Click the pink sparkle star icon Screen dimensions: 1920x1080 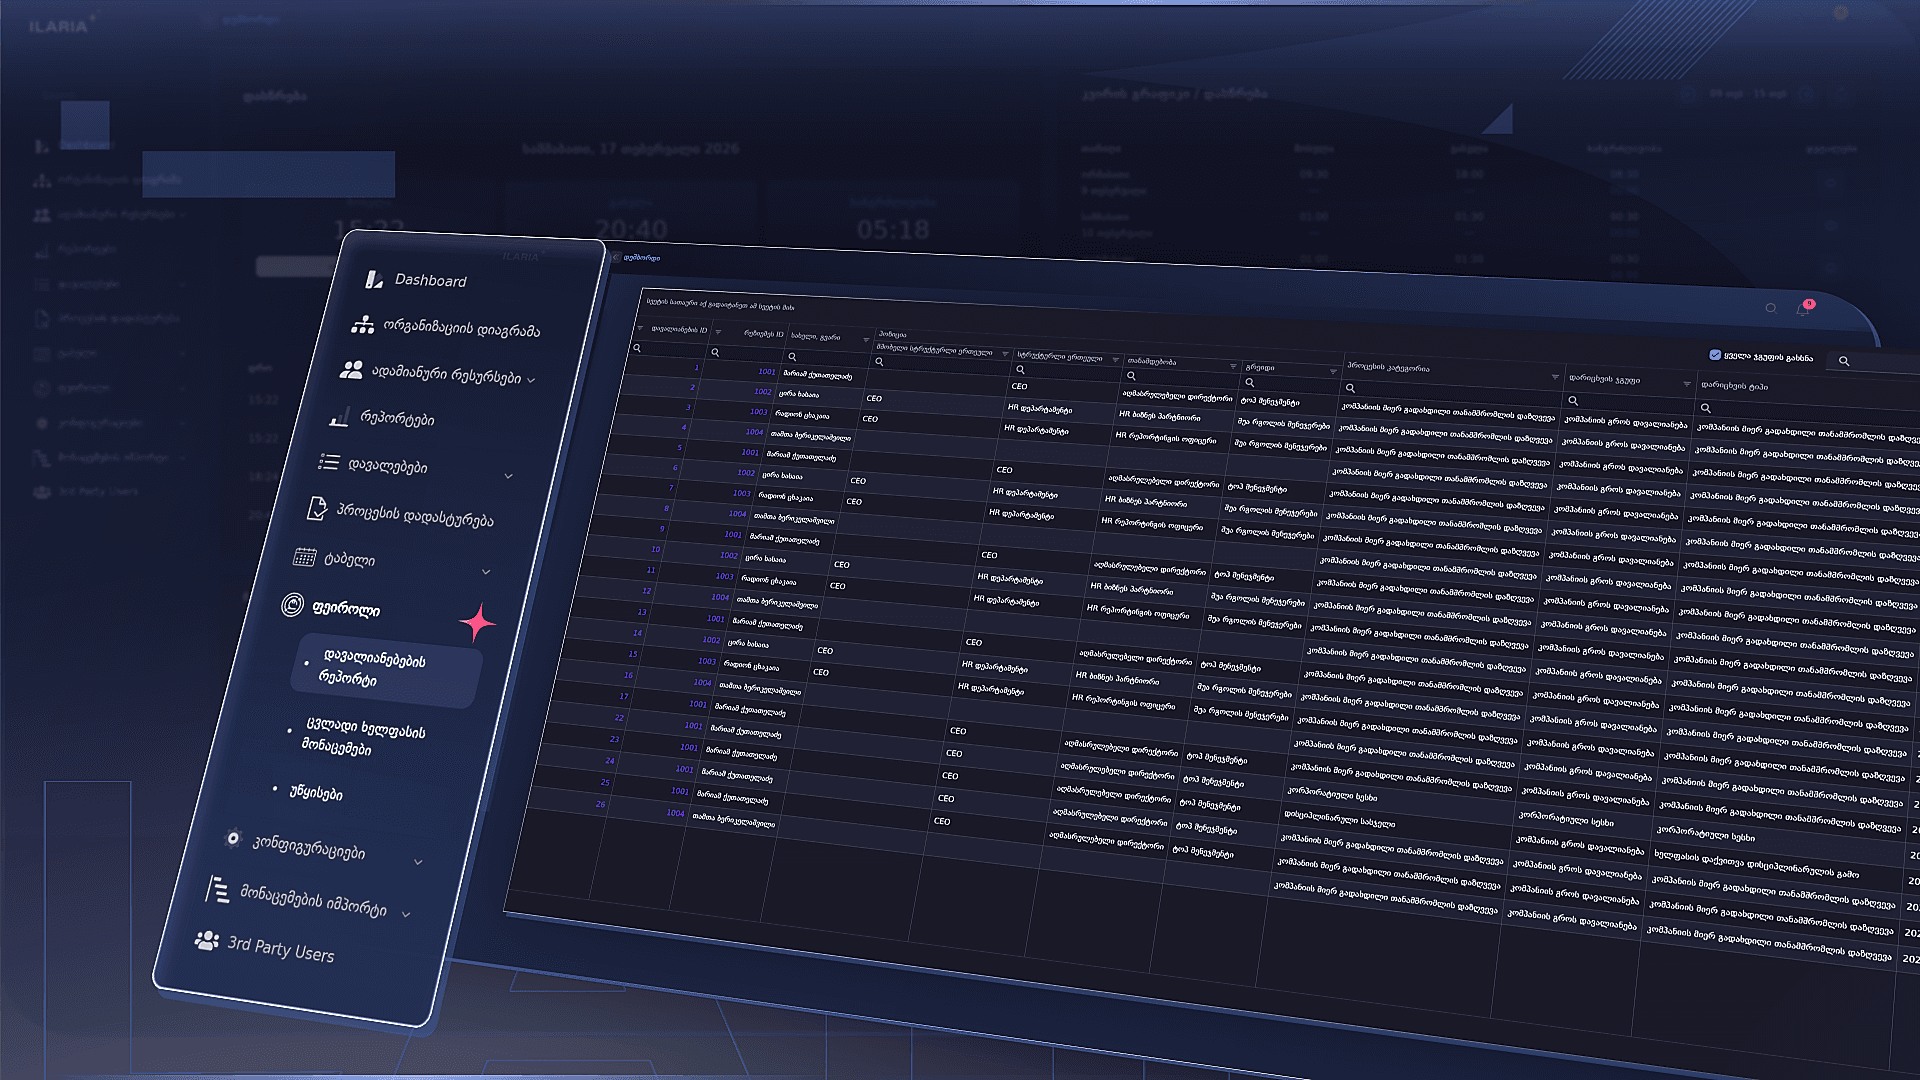[478, 623]
